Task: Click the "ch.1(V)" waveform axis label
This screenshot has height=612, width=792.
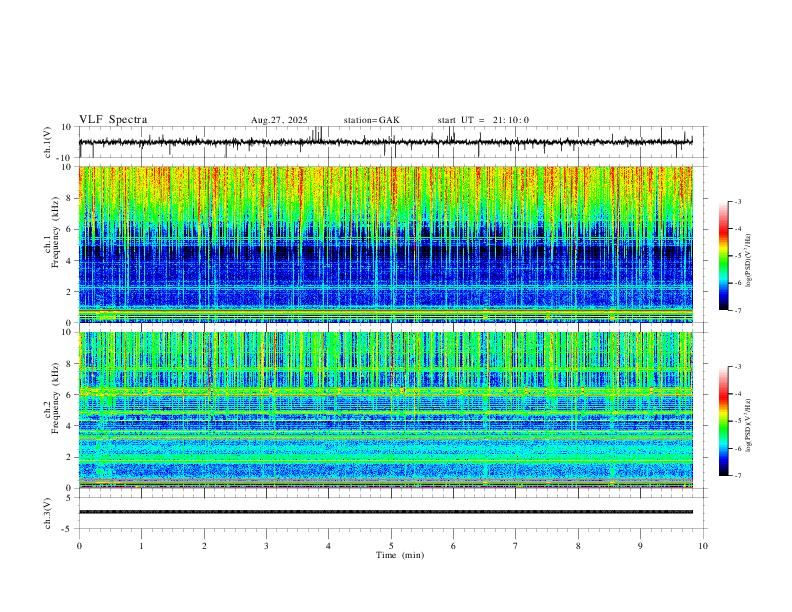Action: (48, 142)
